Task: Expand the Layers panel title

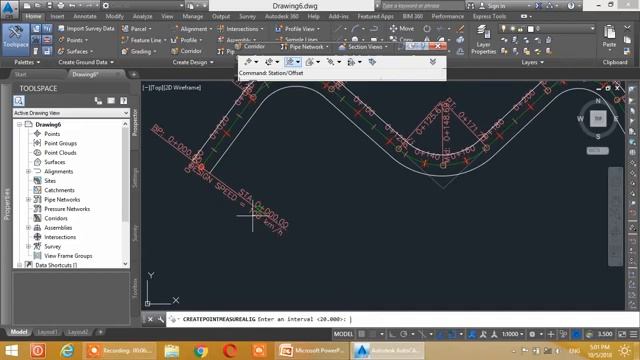Action: 532,62
